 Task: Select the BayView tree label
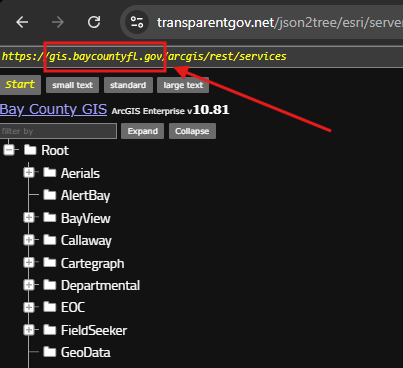[86, 219]
